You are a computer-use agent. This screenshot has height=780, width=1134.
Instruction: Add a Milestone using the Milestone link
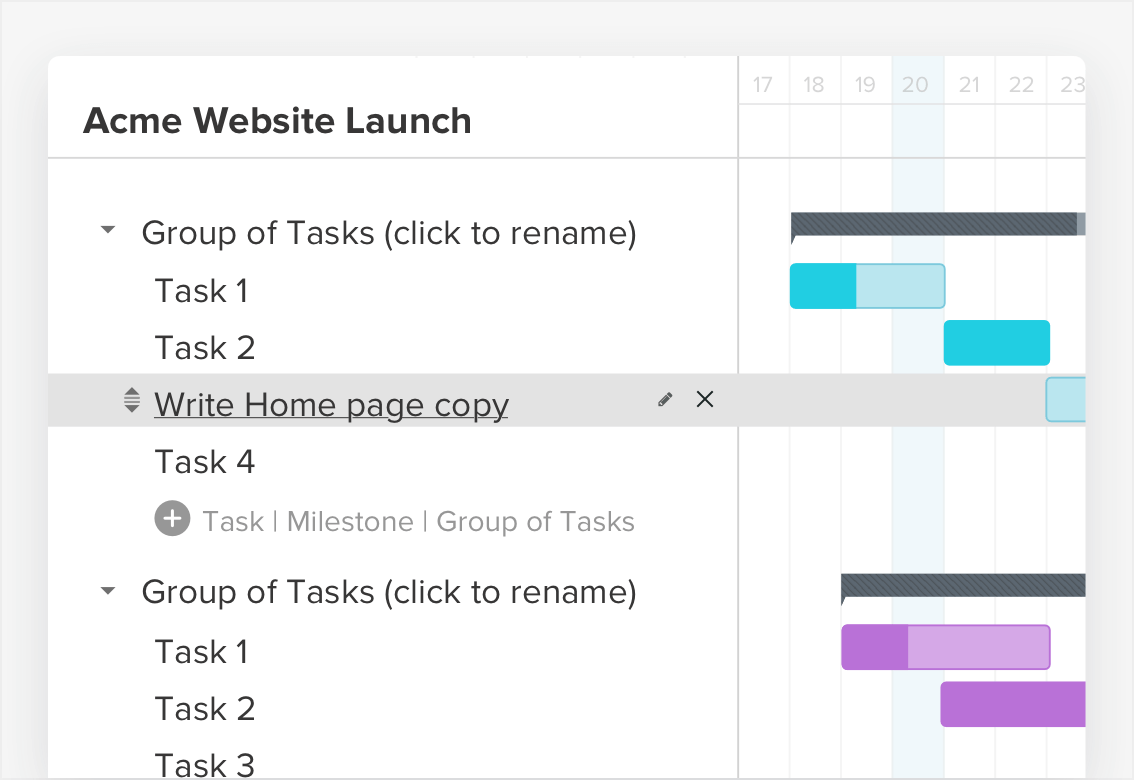point(349,520)
